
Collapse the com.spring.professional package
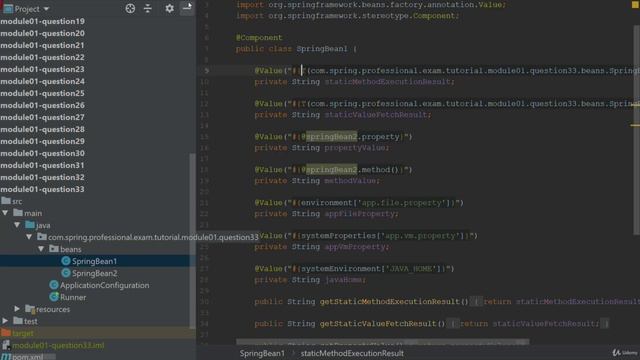29,237
